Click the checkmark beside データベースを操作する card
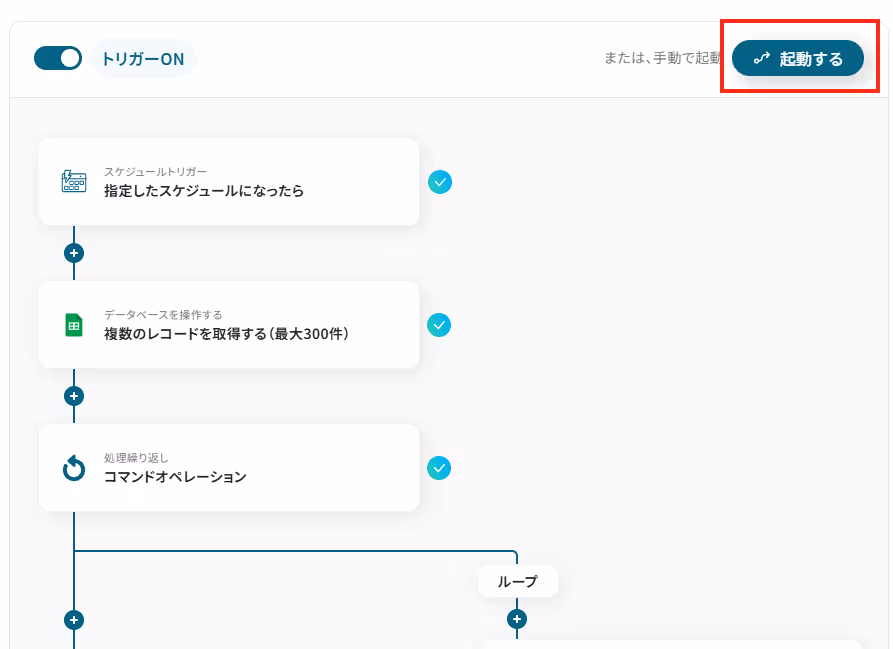This screenshot has width=893, height=649. [x=439, y=325]
